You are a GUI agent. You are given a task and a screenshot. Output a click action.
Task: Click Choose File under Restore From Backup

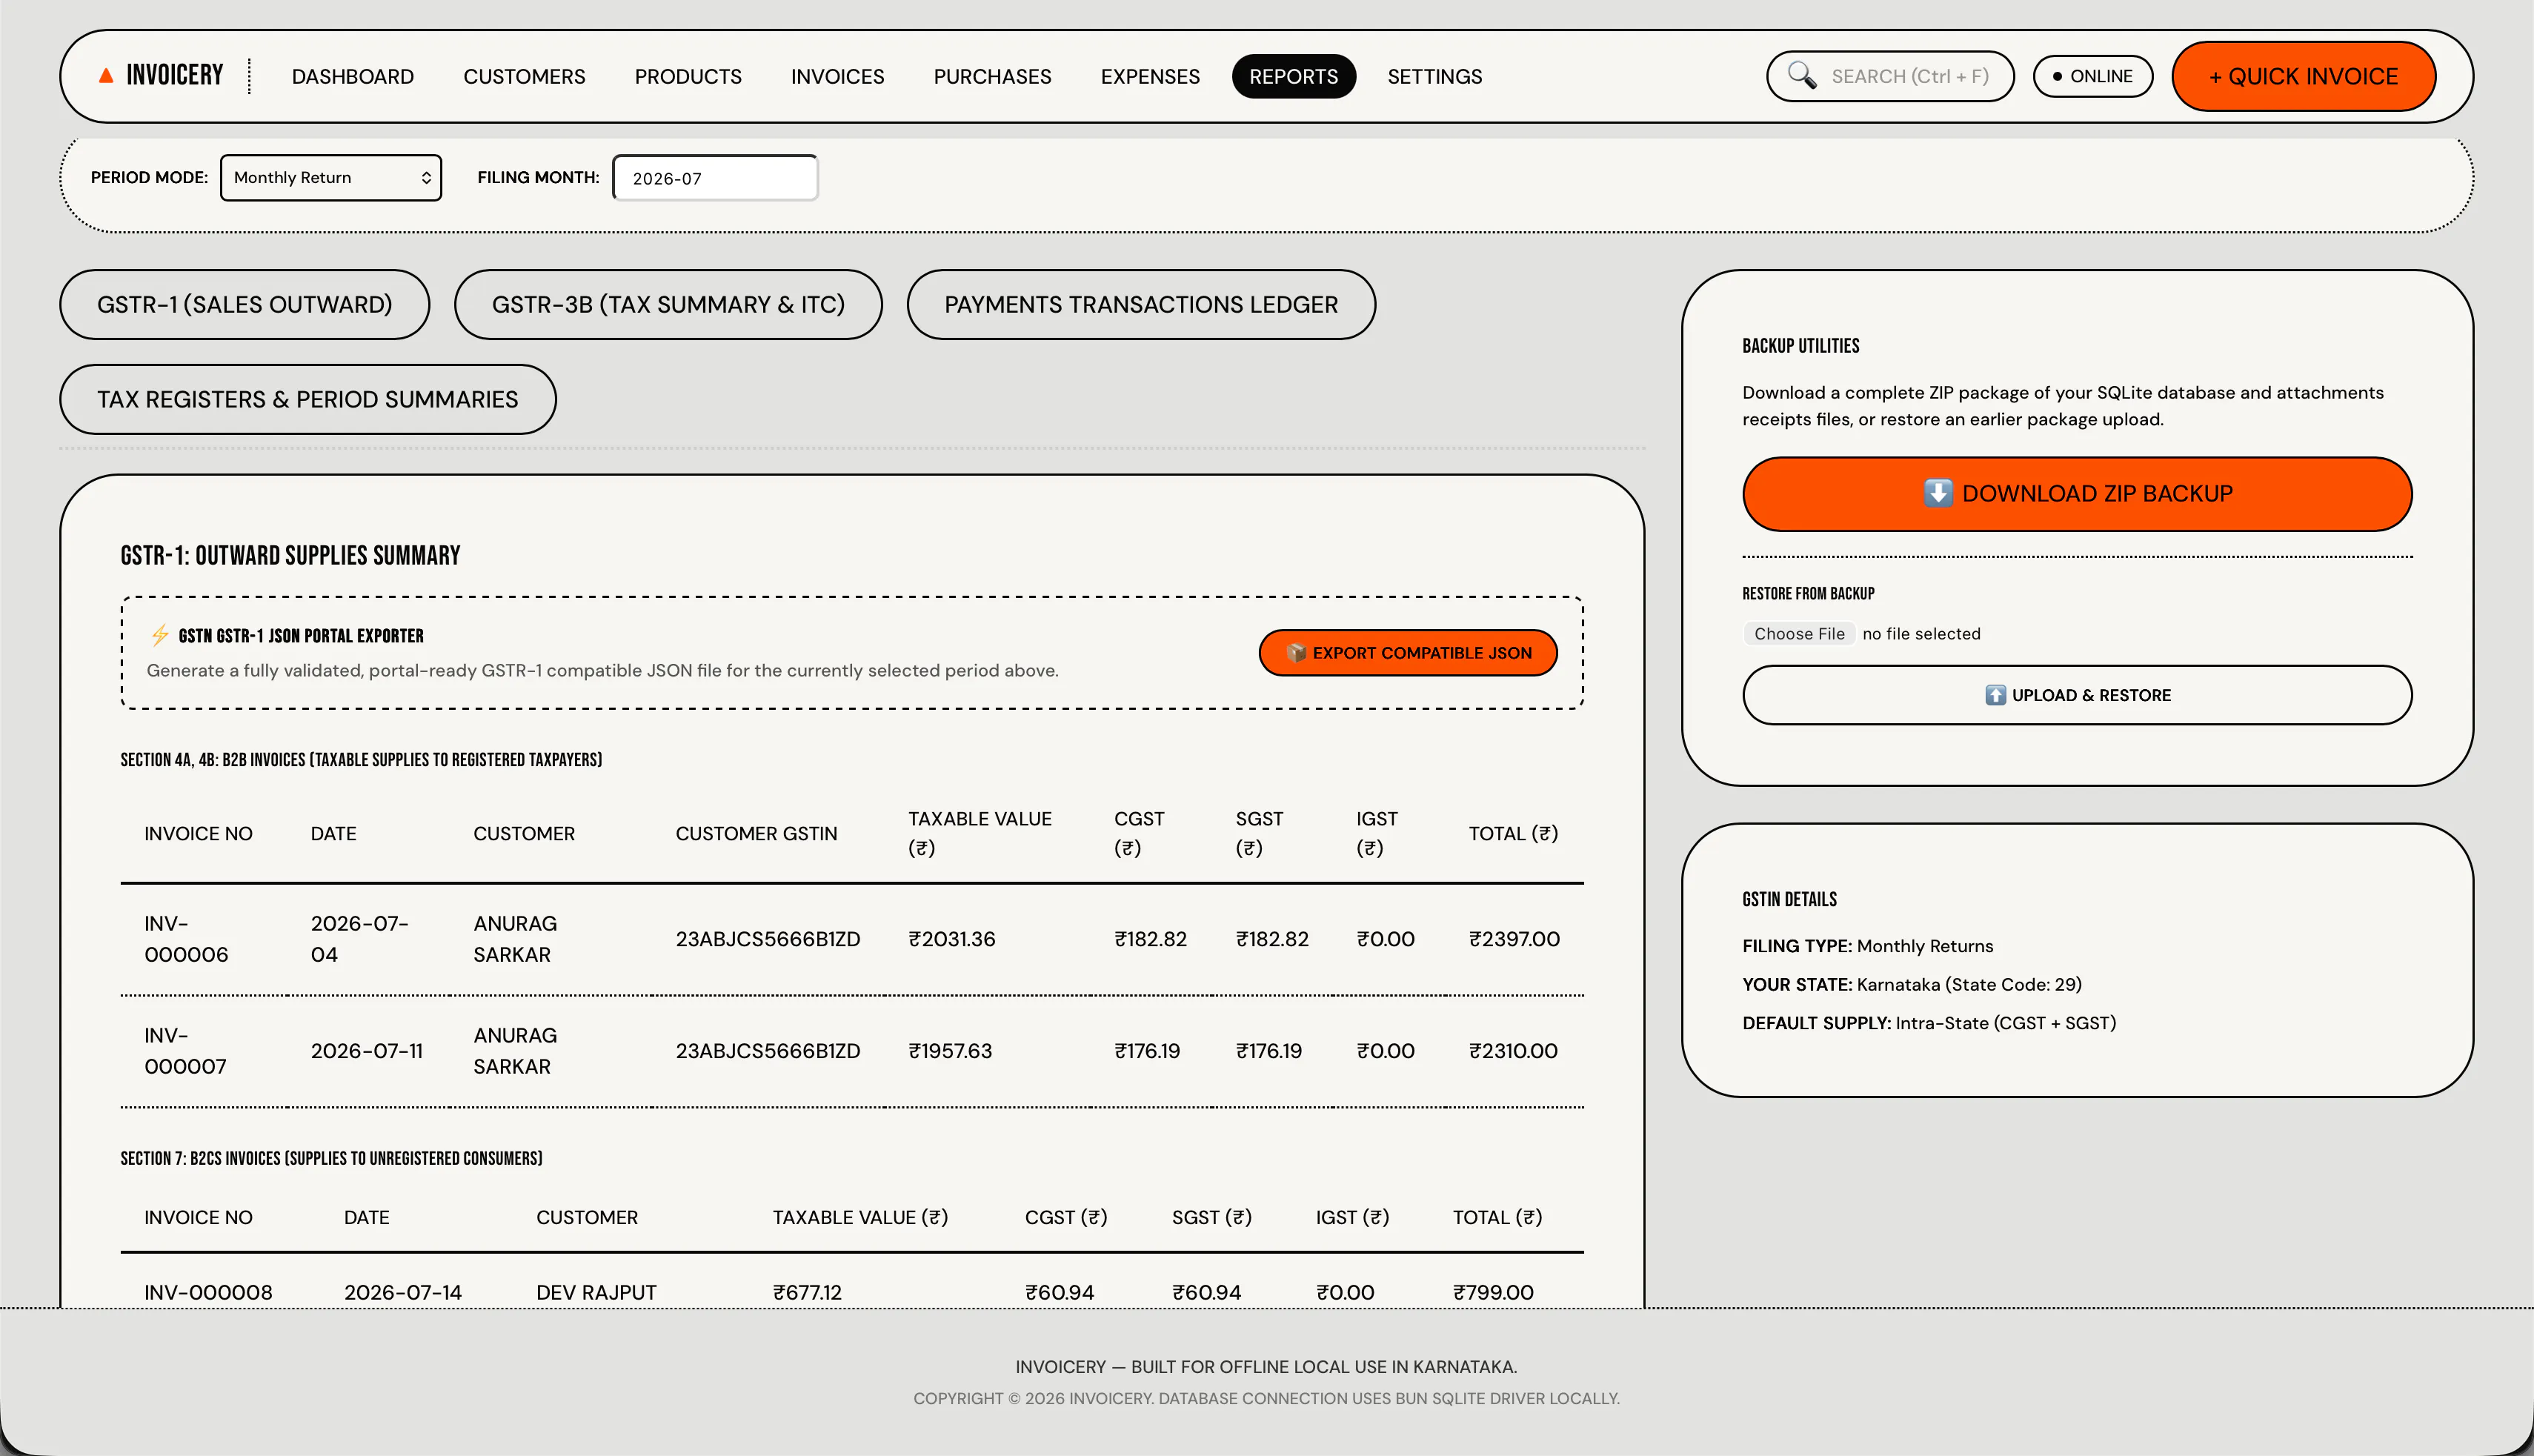point(1799,634)
